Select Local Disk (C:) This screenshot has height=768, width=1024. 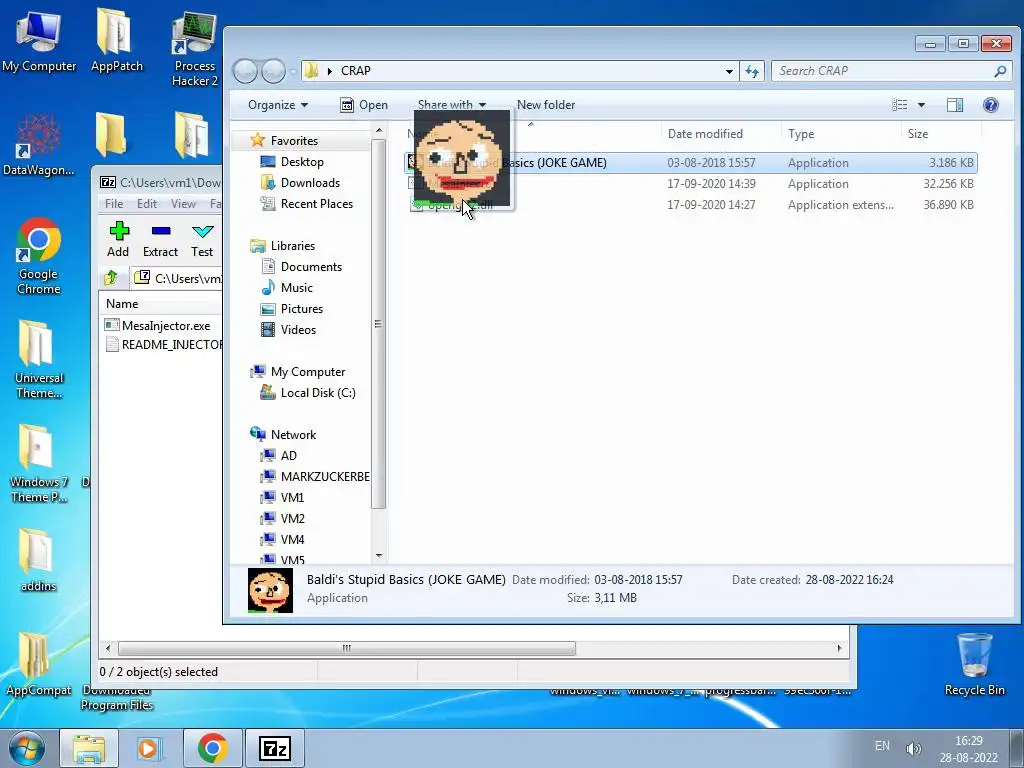[x=317, y=392]
